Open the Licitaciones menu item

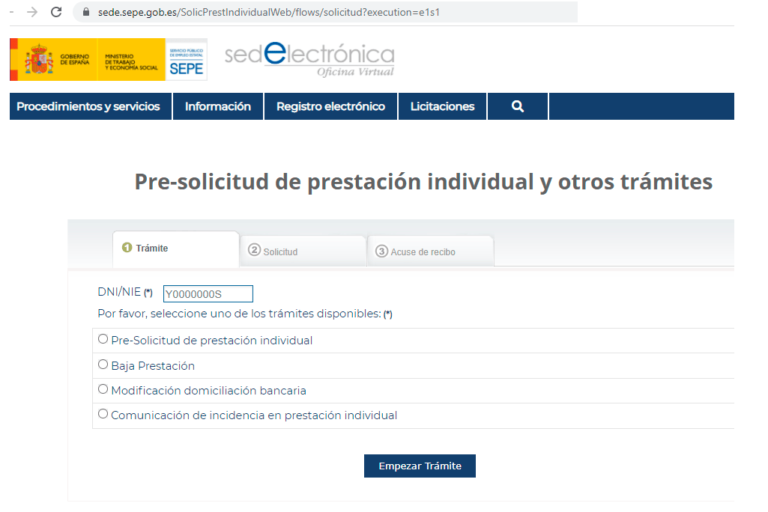(442, 106)
